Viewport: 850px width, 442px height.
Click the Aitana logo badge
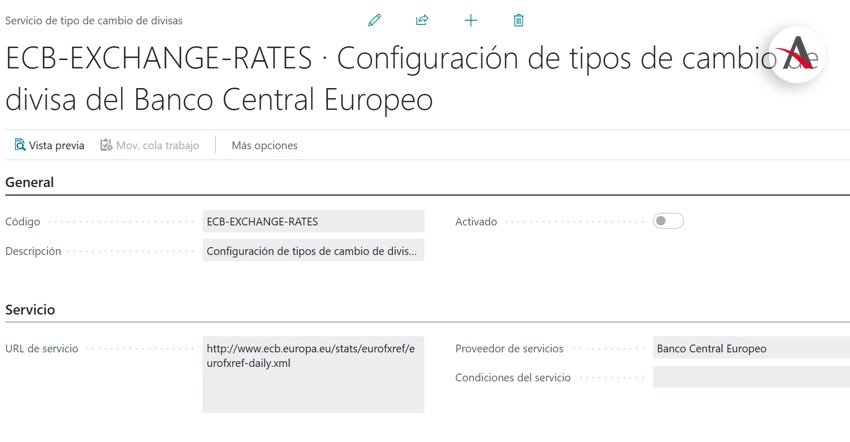(x=797, y=55)
